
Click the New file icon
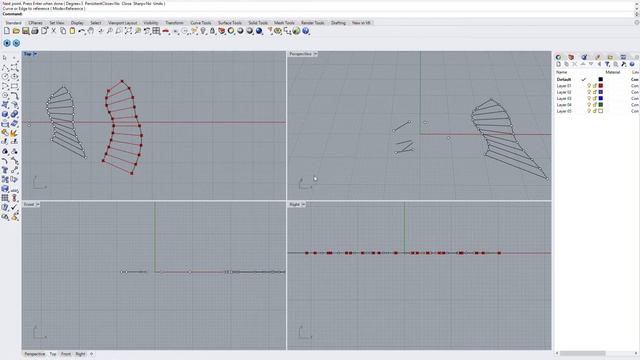7,31
